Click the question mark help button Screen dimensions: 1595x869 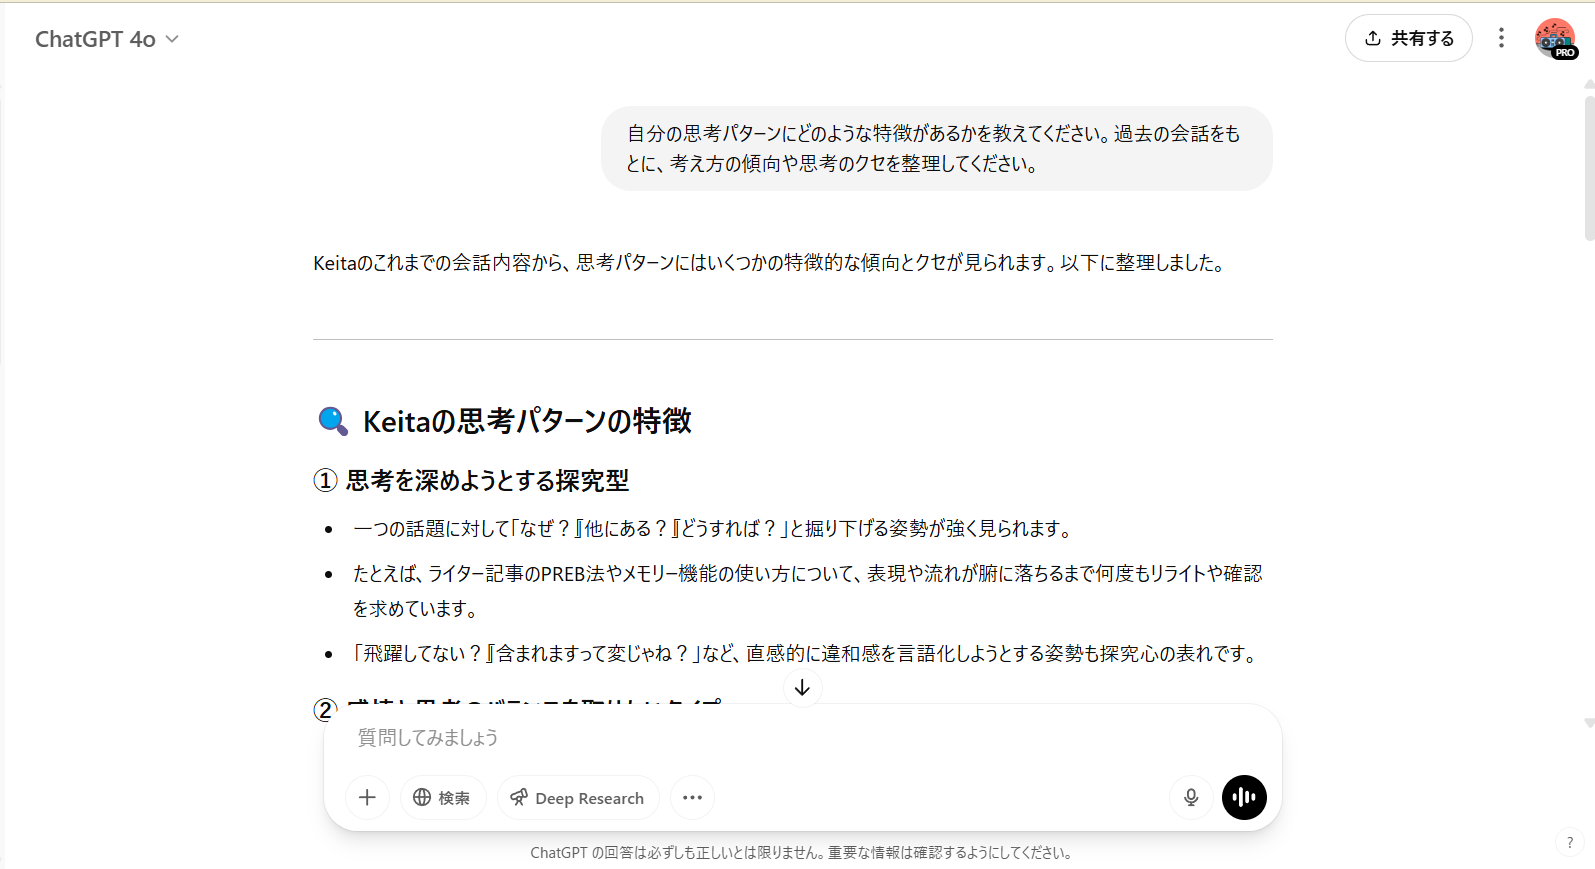(x=1570, y=843)
